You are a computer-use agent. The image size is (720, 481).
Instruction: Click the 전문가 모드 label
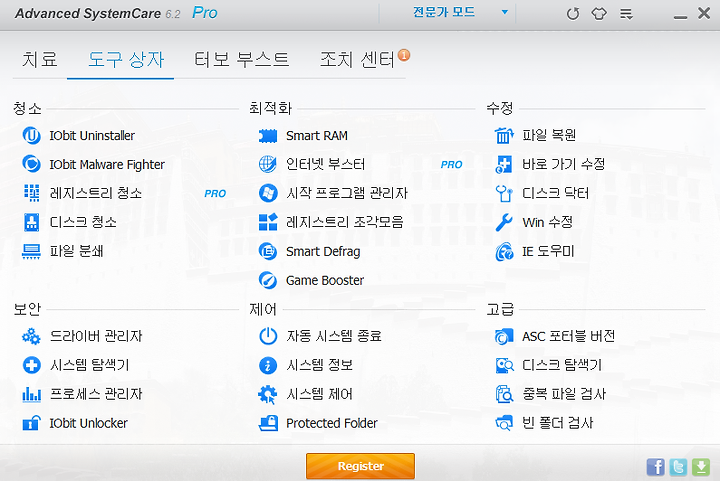pos(444,12)
